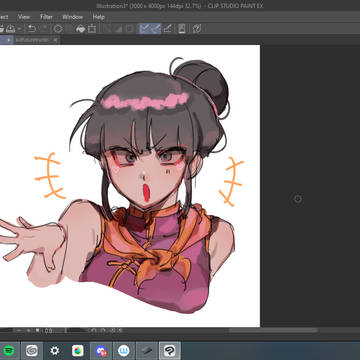Screen dimensions: 360x360
Task: Click the Scale/Rotate transform icon
Action: (x=92, y=29)
